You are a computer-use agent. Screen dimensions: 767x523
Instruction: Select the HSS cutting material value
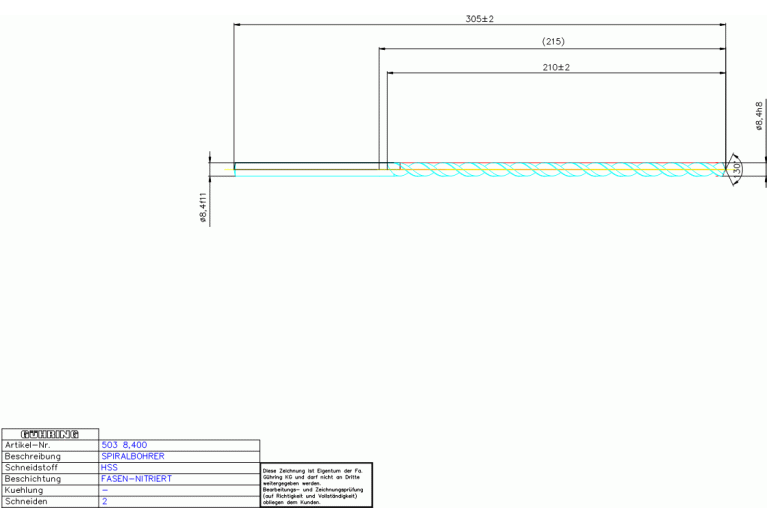109,467
